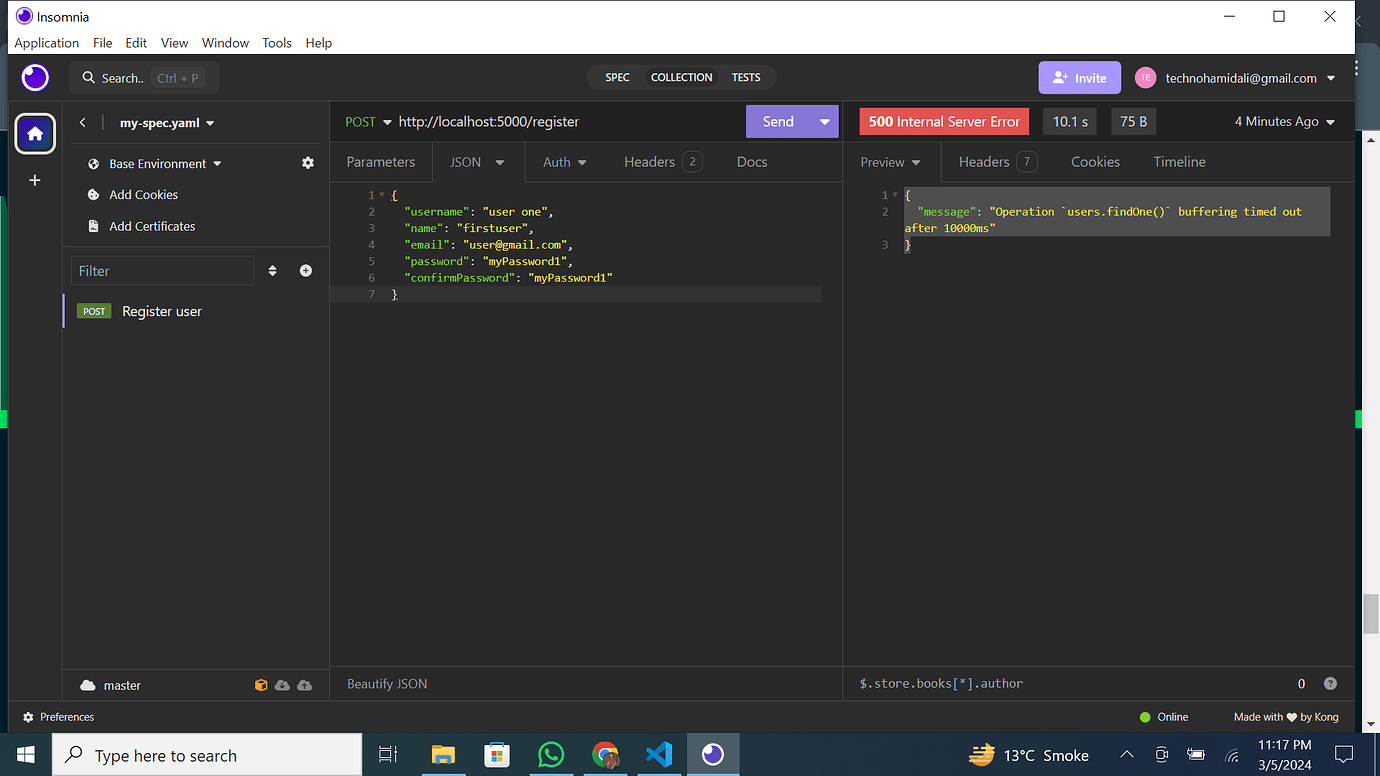Image resolution: width=1380 pixels, height=776 pixels.
Task: Open the Tools menu
Action: point(277,42)
